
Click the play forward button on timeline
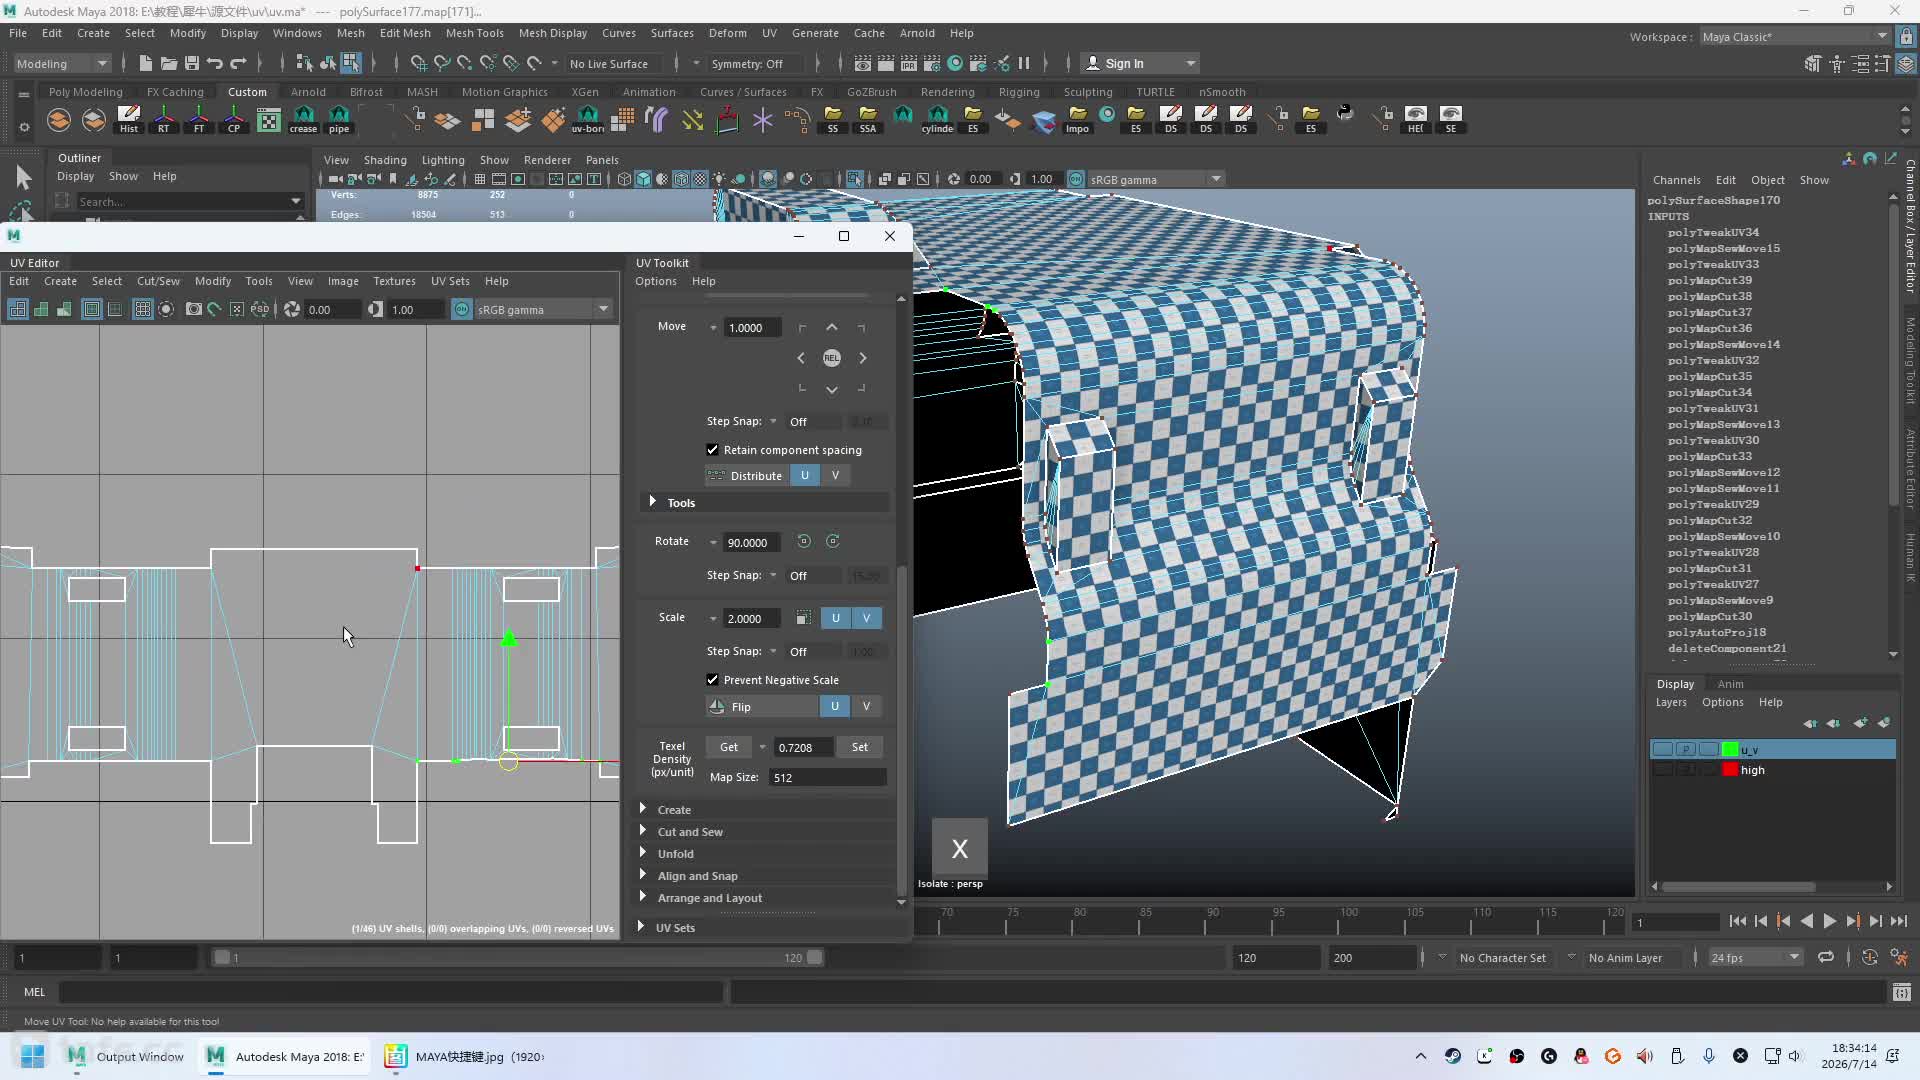pos(1829,922)
